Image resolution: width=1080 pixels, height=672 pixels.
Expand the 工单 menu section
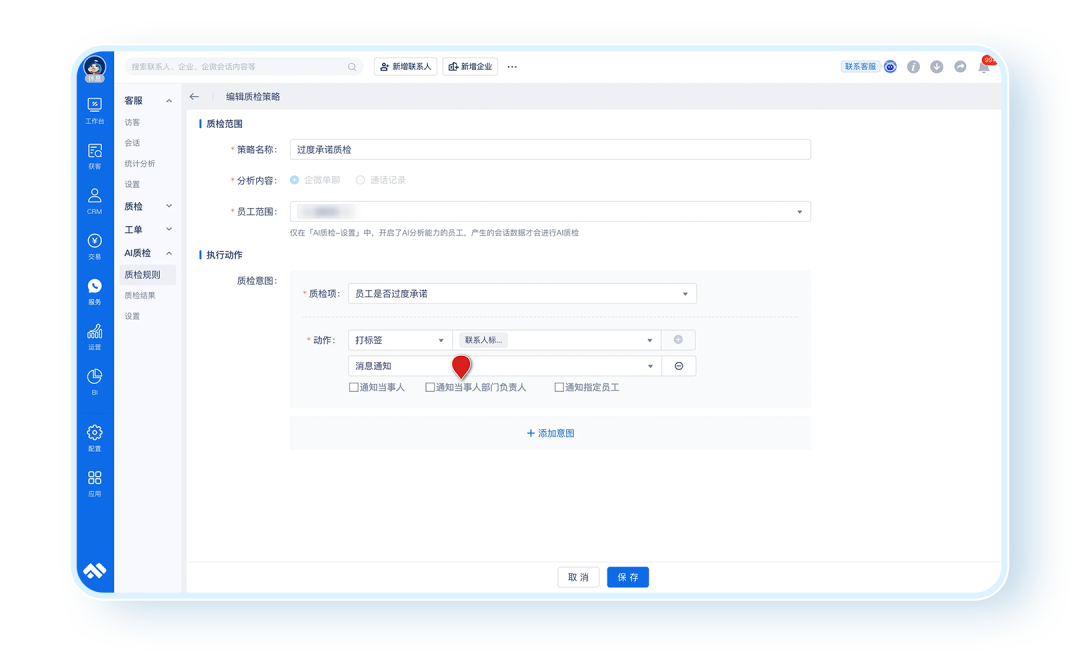coord(169,229)
